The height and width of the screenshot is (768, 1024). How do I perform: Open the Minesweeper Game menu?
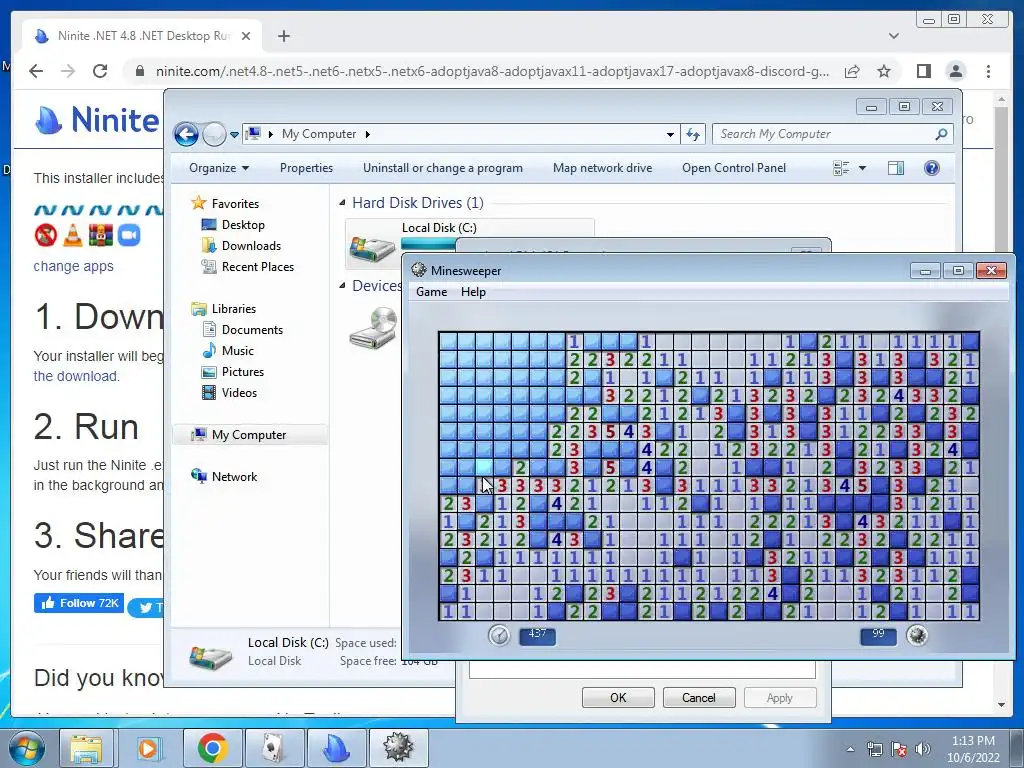tap(432, 292)
